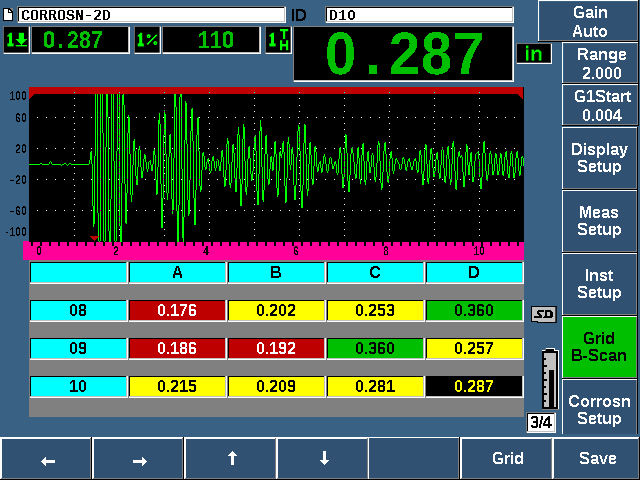The width and height of the screenshot is (640, 480).
Task: Click the ID field showing D10
Action: 419,15
